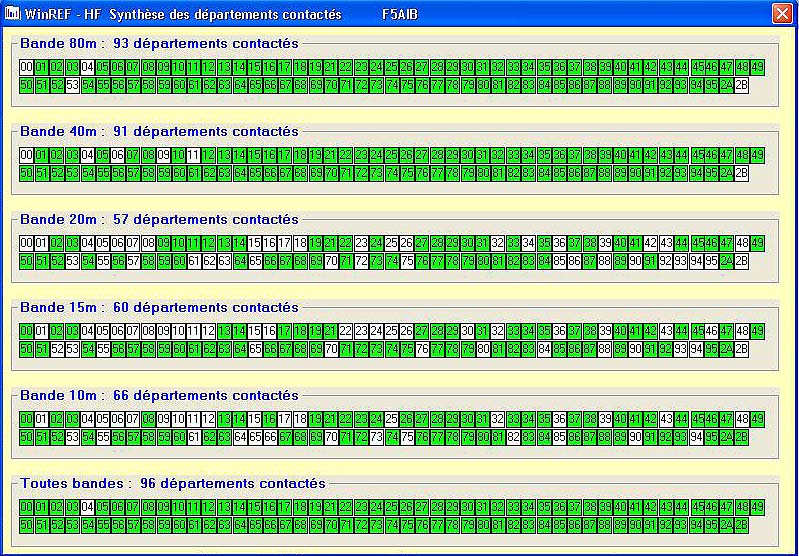Select department 75 in Bande 20m grid
799x556 pixels.
pos(406,261)
